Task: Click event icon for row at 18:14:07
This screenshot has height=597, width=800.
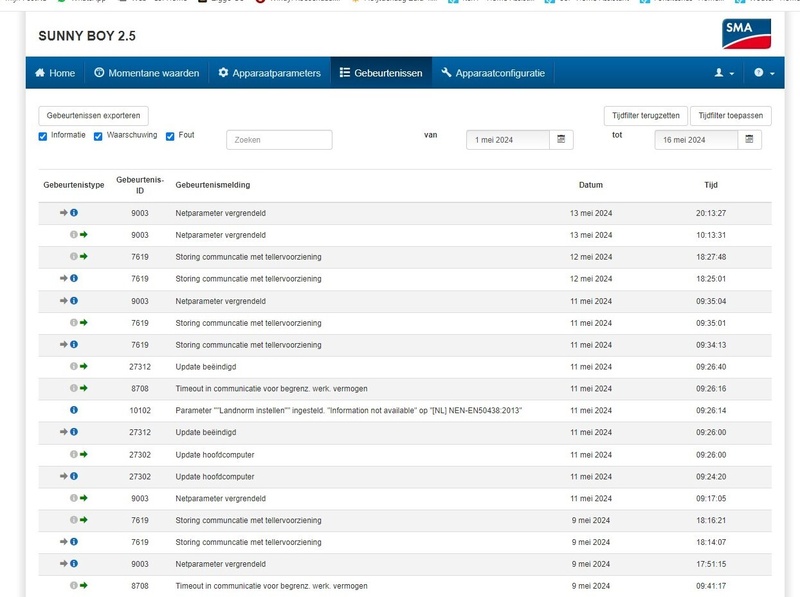Action: (x=69, y=542)
